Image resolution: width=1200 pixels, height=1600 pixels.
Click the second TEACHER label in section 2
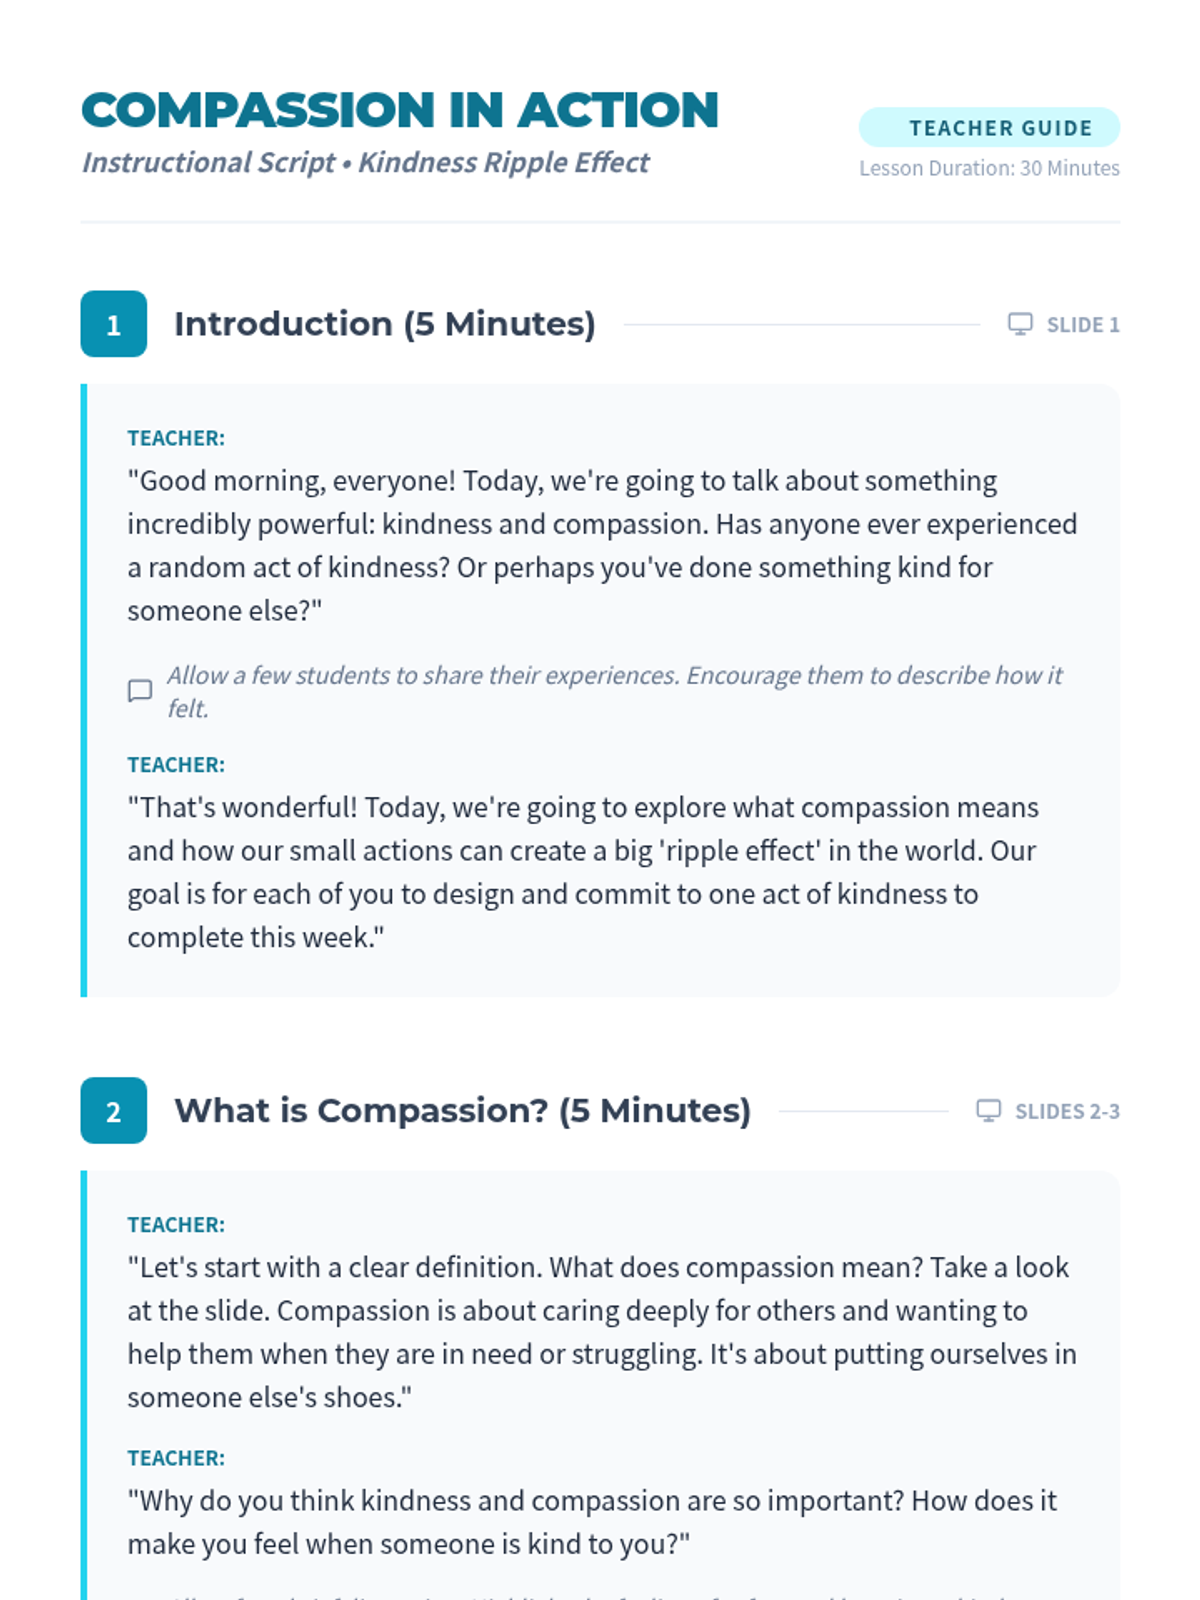176,1458
